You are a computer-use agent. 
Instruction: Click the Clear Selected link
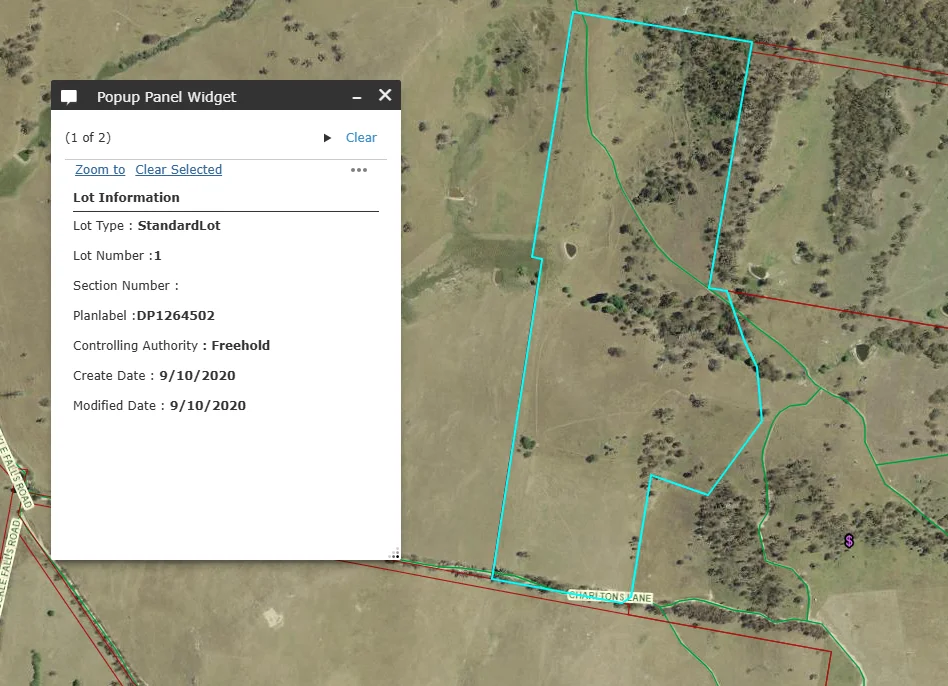(178, 169)
